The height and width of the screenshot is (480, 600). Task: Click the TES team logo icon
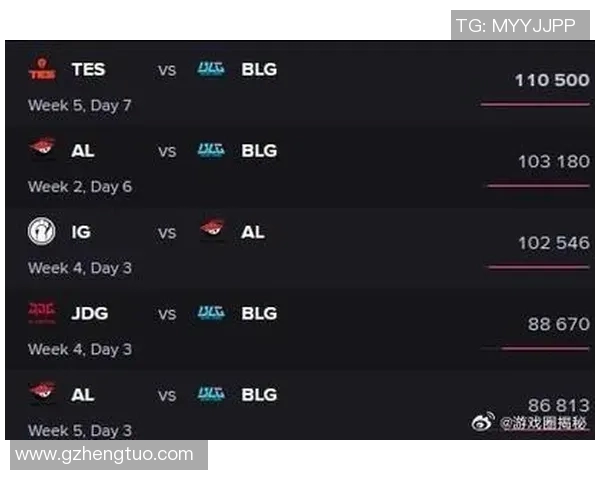42,69
